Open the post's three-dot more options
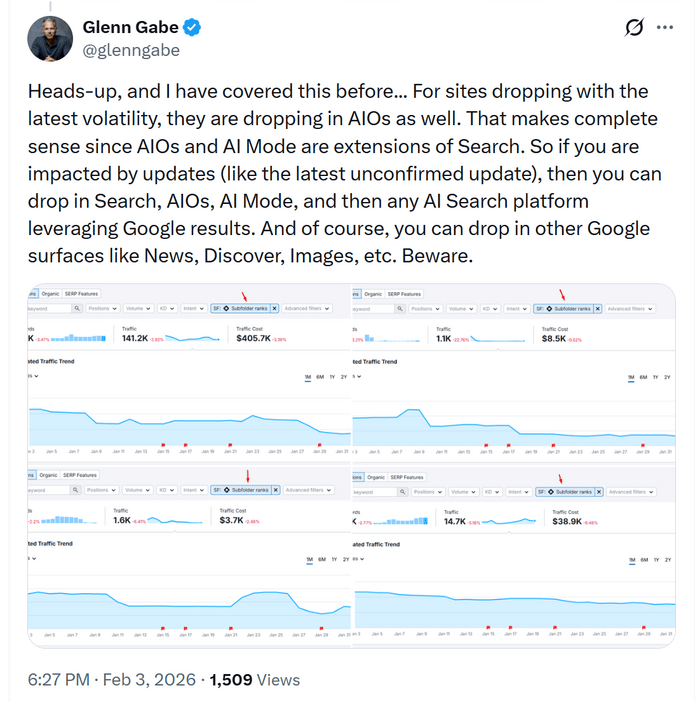The height and width of the screenshot is (702, 700). pos(665,27)
